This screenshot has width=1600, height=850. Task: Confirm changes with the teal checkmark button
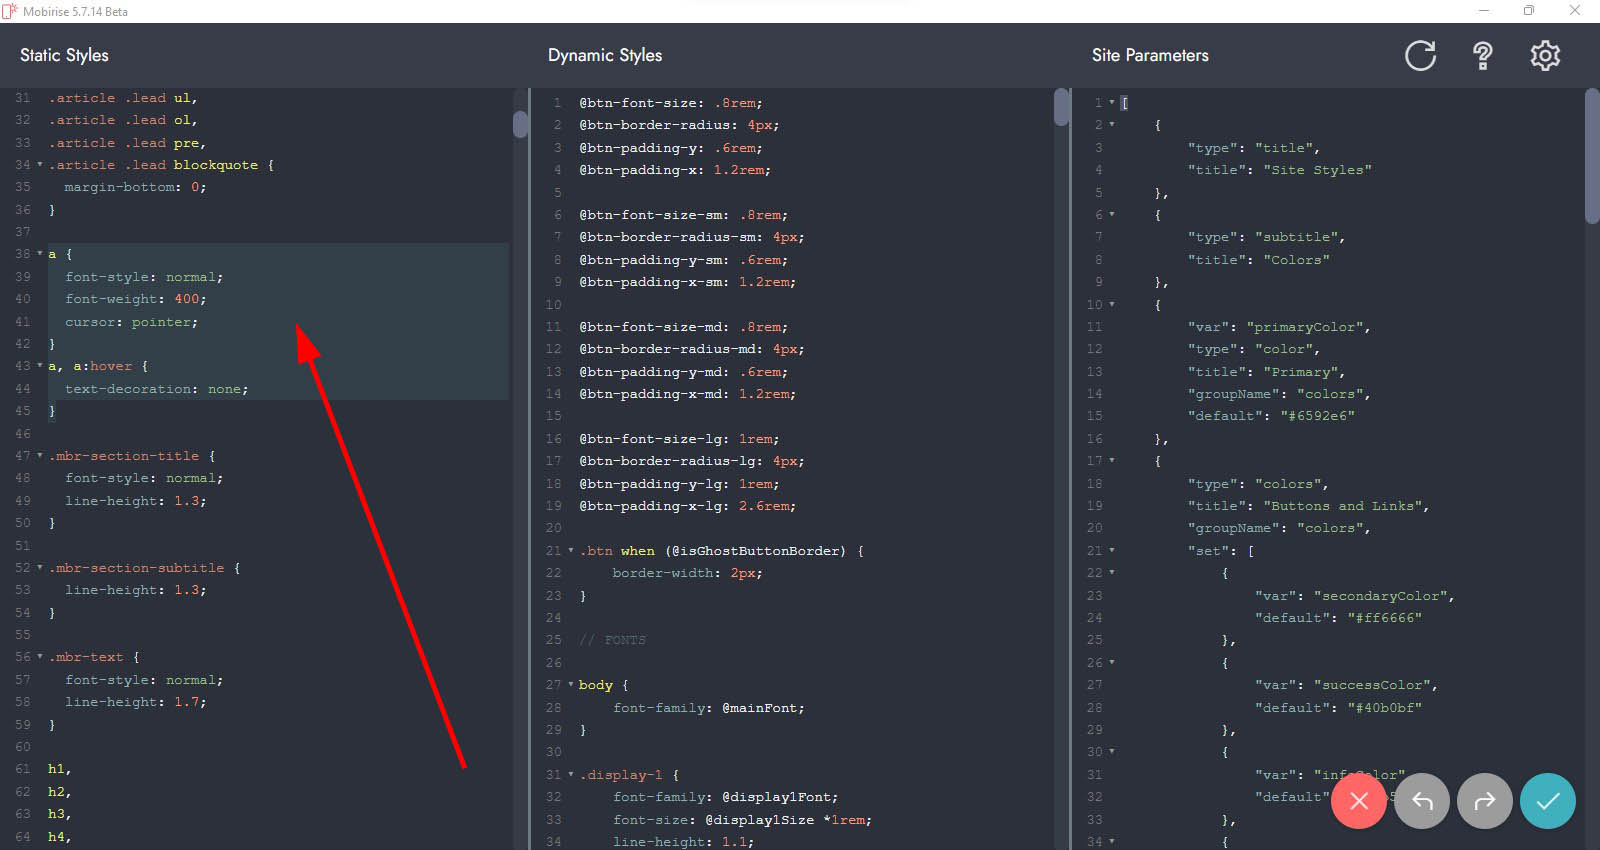(x=1547, y=801)
